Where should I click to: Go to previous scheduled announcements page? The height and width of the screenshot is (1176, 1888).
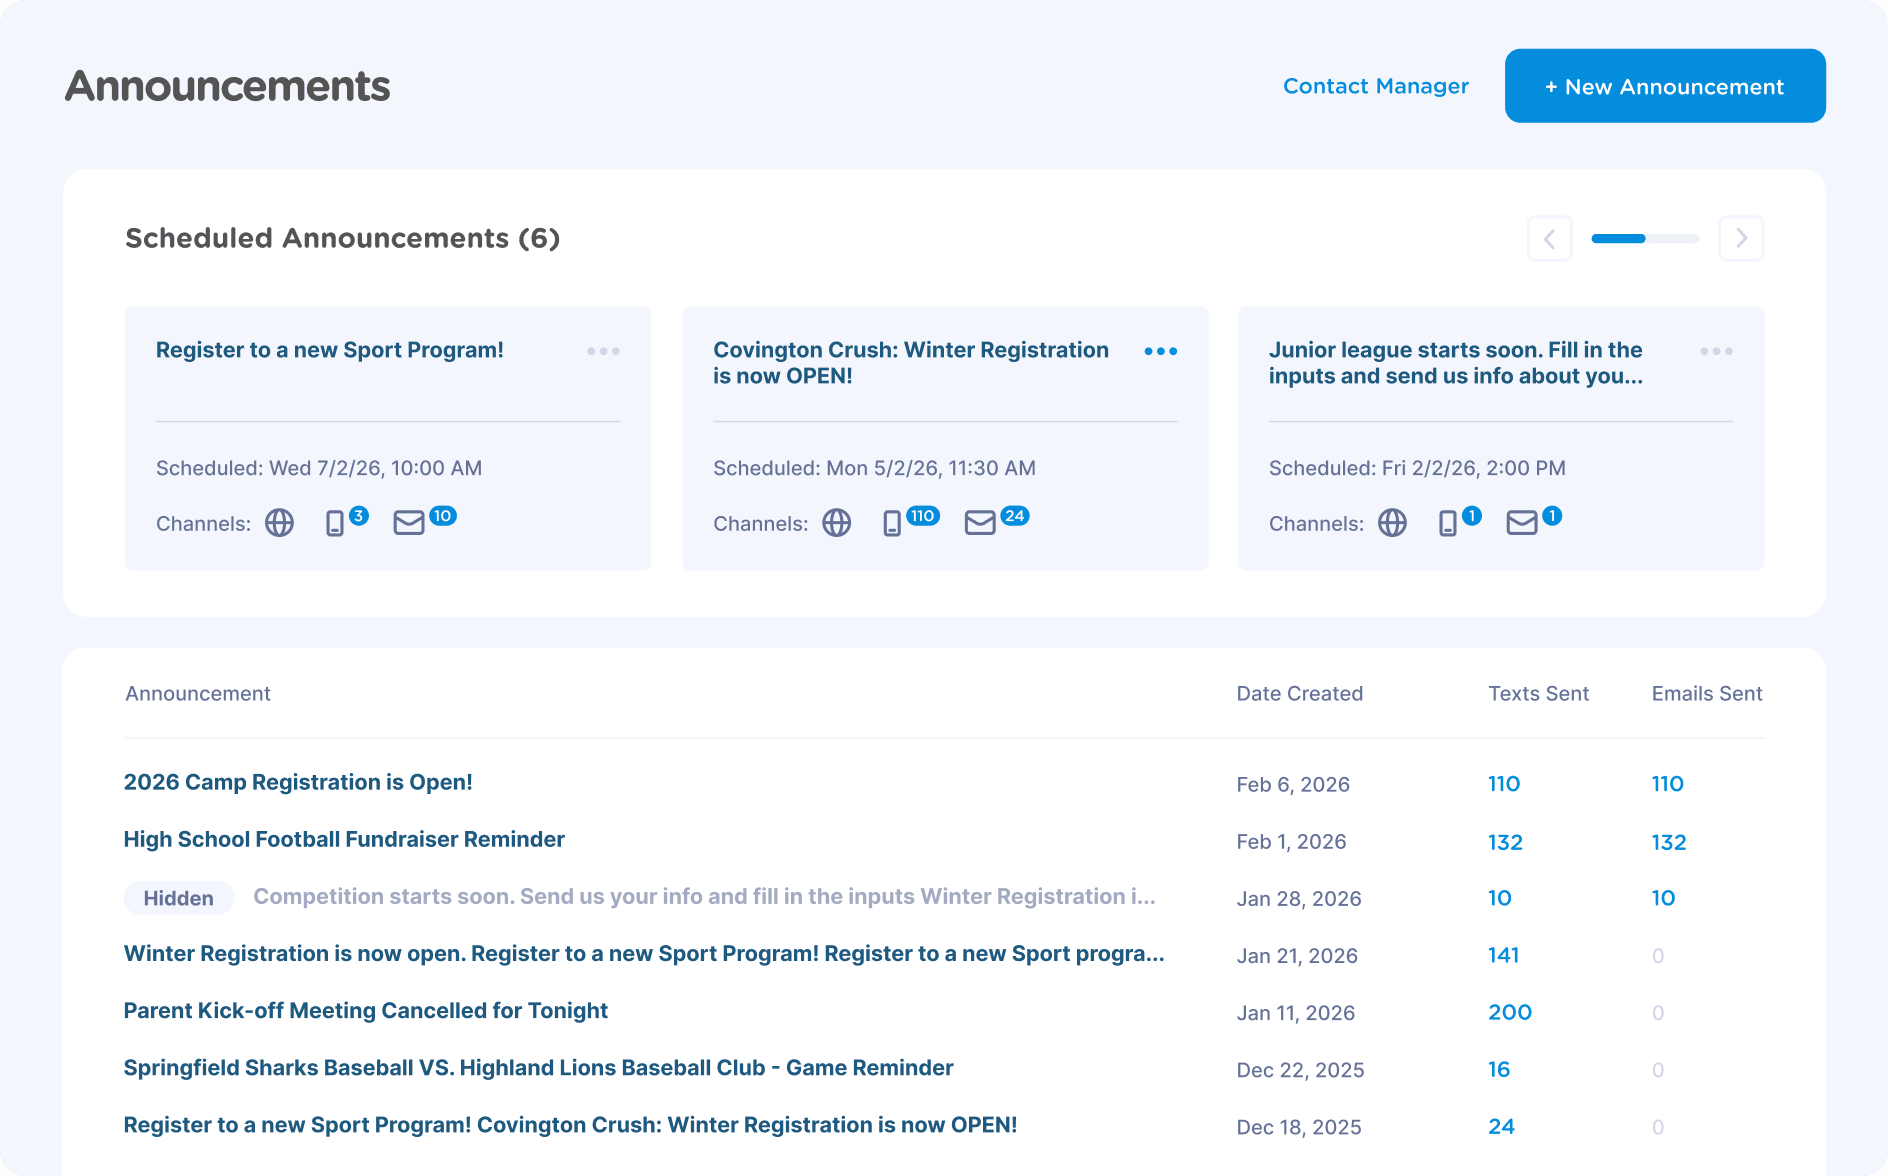pos(1550,239)
